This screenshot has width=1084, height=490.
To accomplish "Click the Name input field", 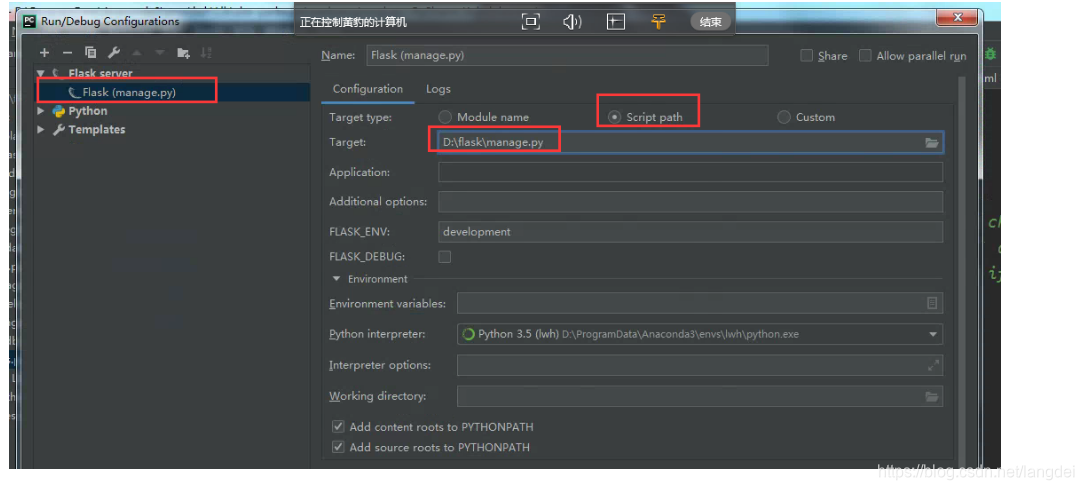I will coord(567,55).
